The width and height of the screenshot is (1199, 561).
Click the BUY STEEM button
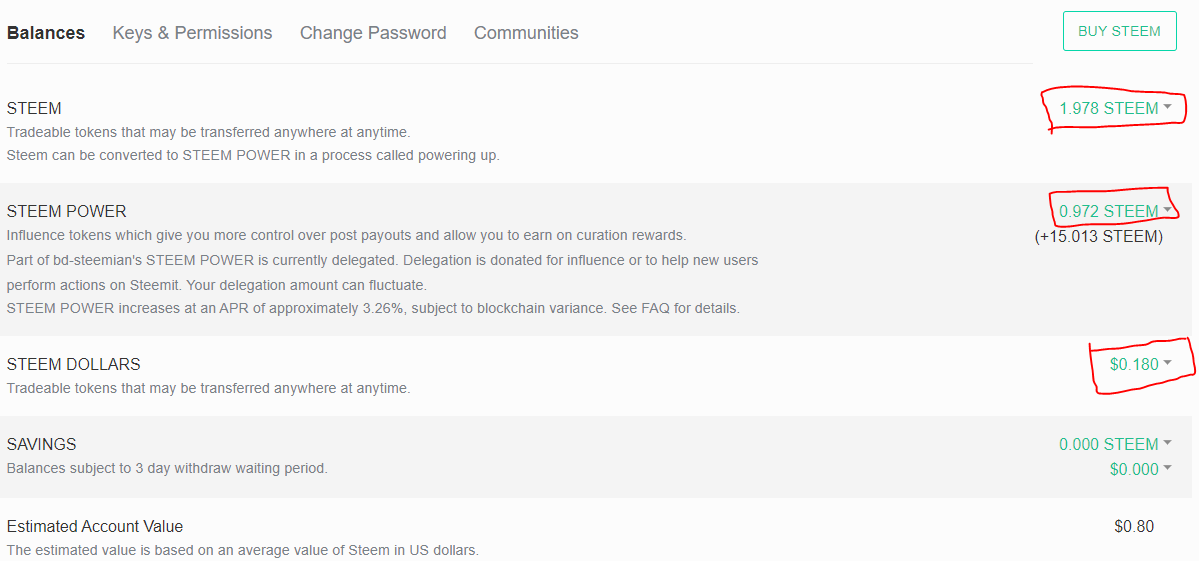(1119, 31)
